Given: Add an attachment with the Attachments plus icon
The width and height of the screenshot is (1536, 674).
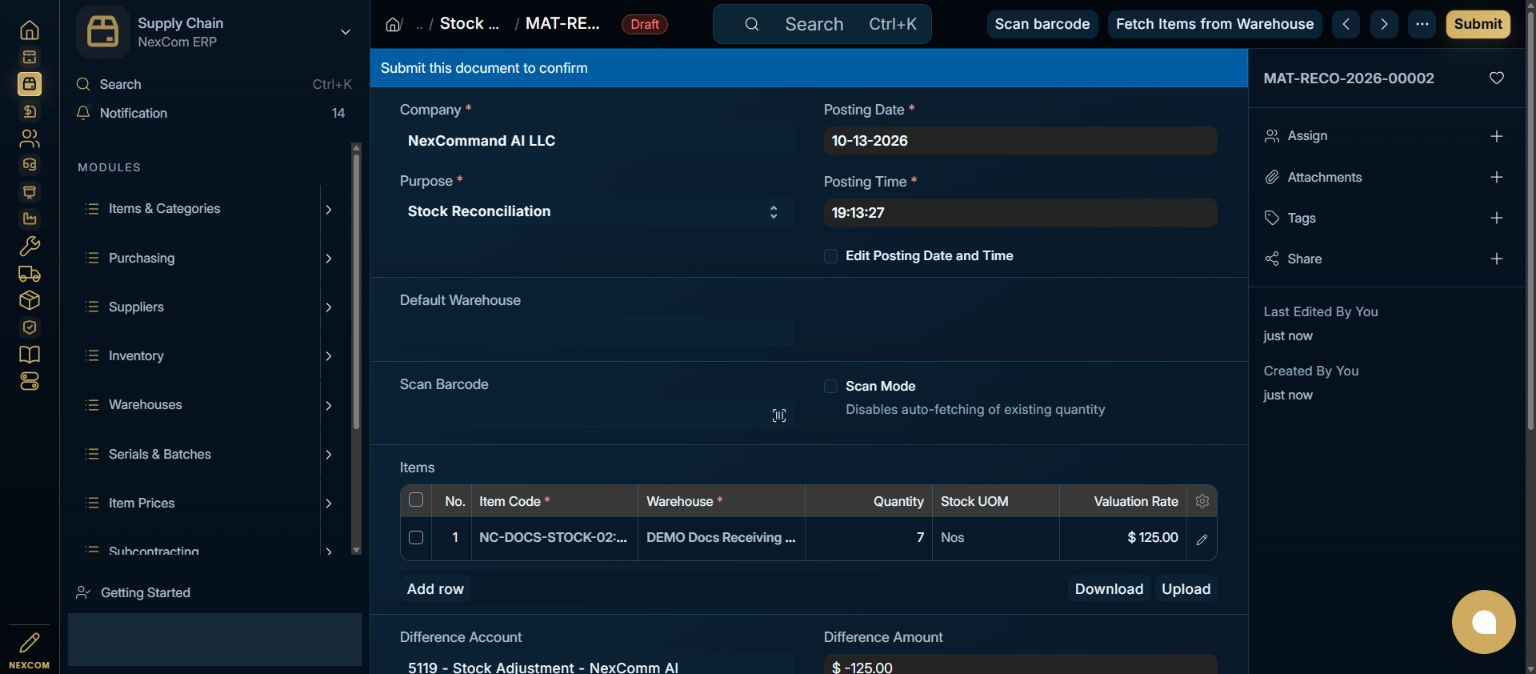Looking at the screenshot, I should [x=1496, y=177].
